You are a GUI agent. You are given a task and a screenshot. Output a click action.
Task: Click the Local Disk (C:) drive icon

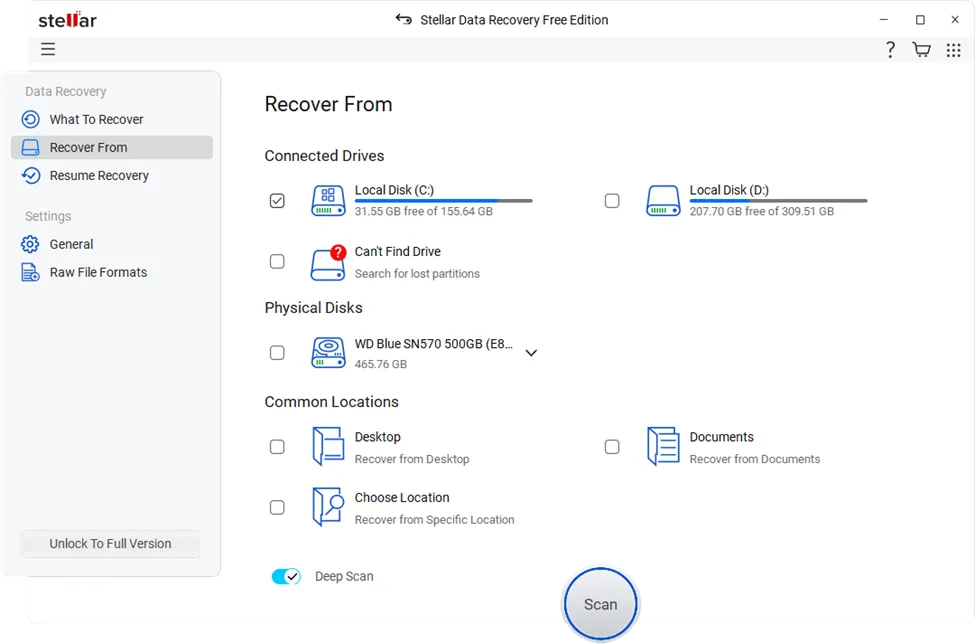(328, 201)
